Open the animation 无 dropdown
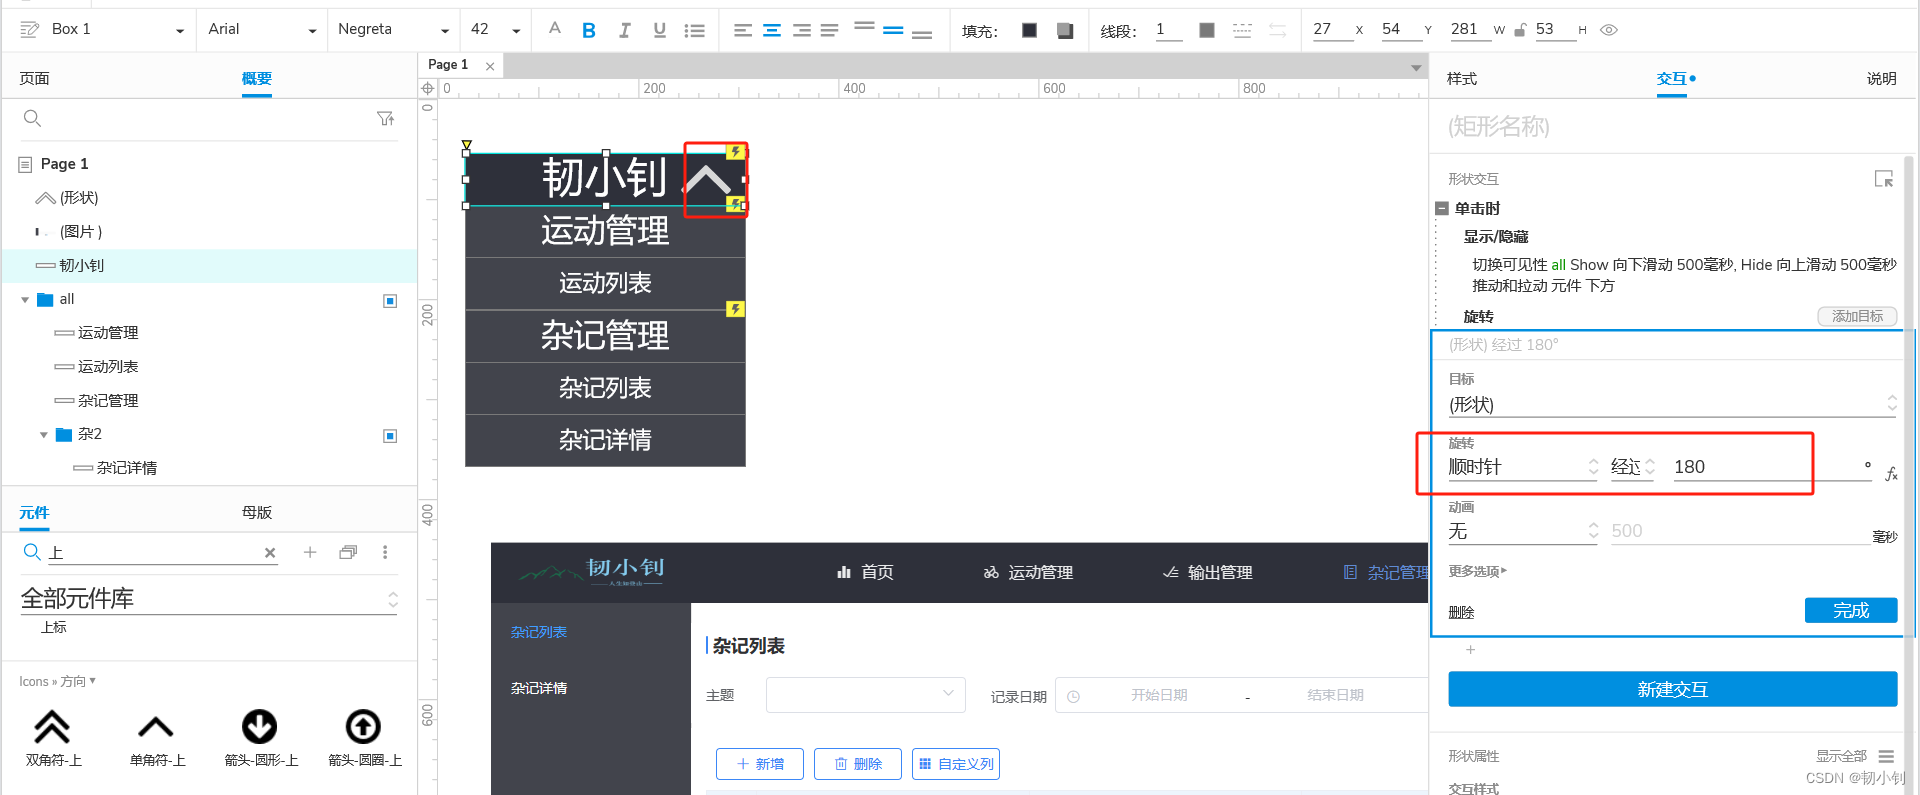1920x795 pixels. tap(1523, 531)
